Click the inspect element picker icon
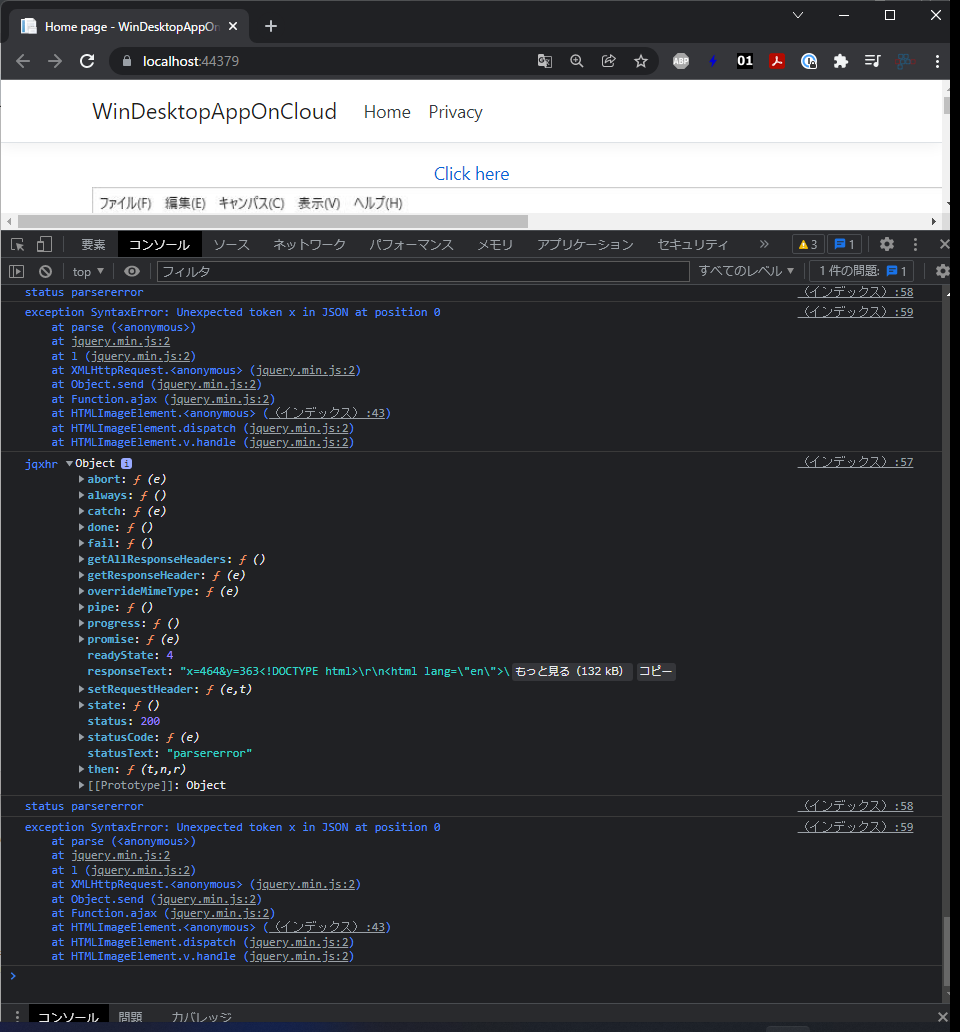The height and width of the screenshot is (1032, 960). 17,244
